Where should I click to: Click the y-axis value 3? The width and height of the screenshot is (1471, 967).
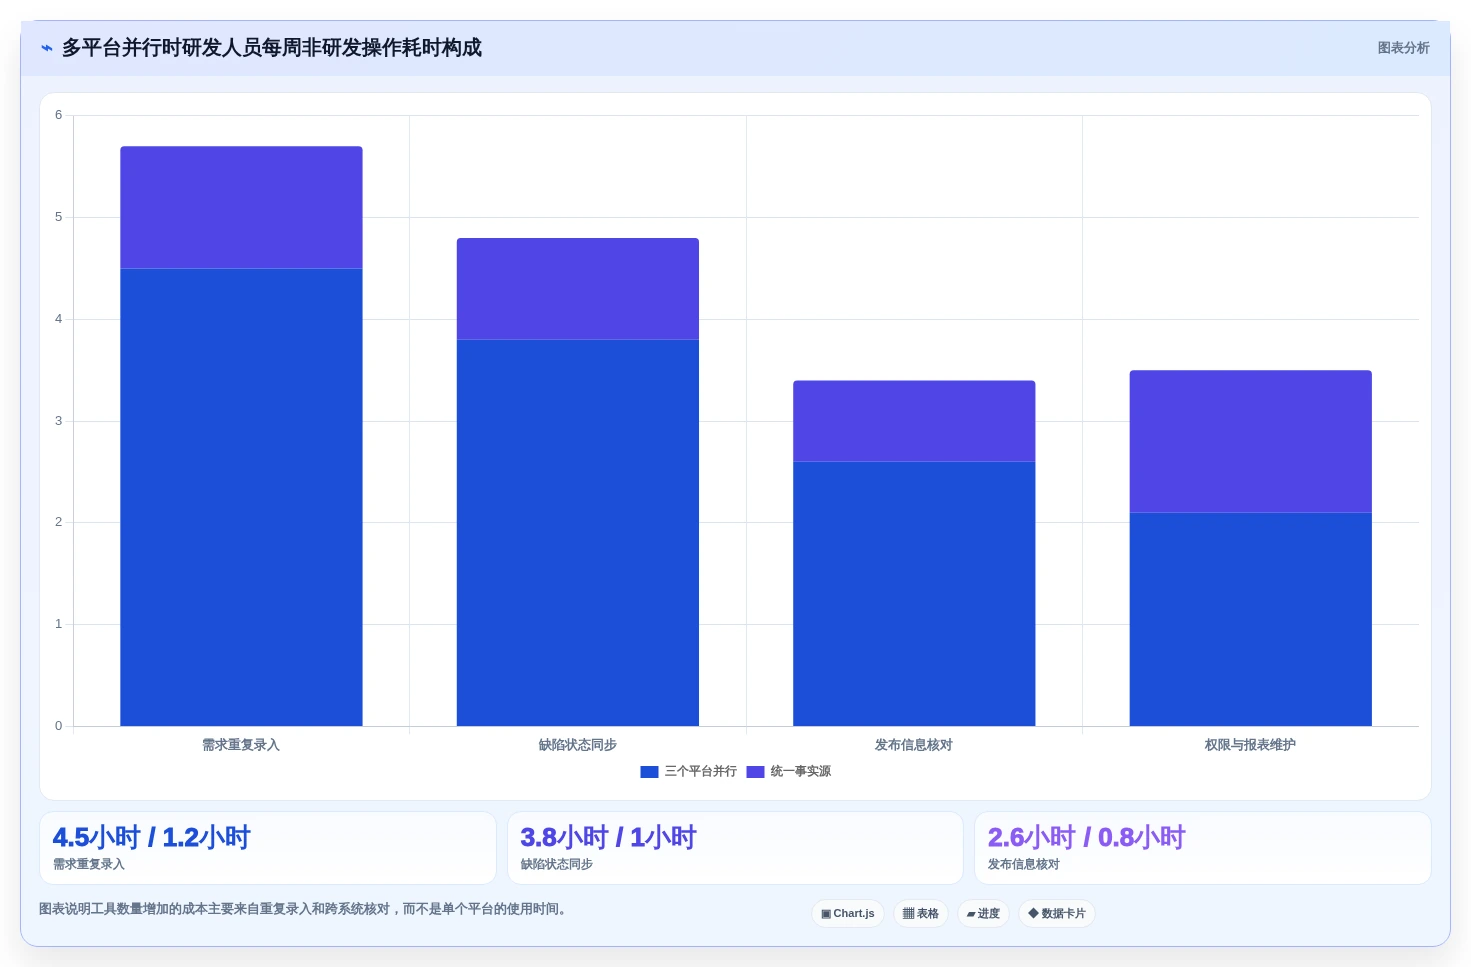pyautogui.click(x=58, y=421)
